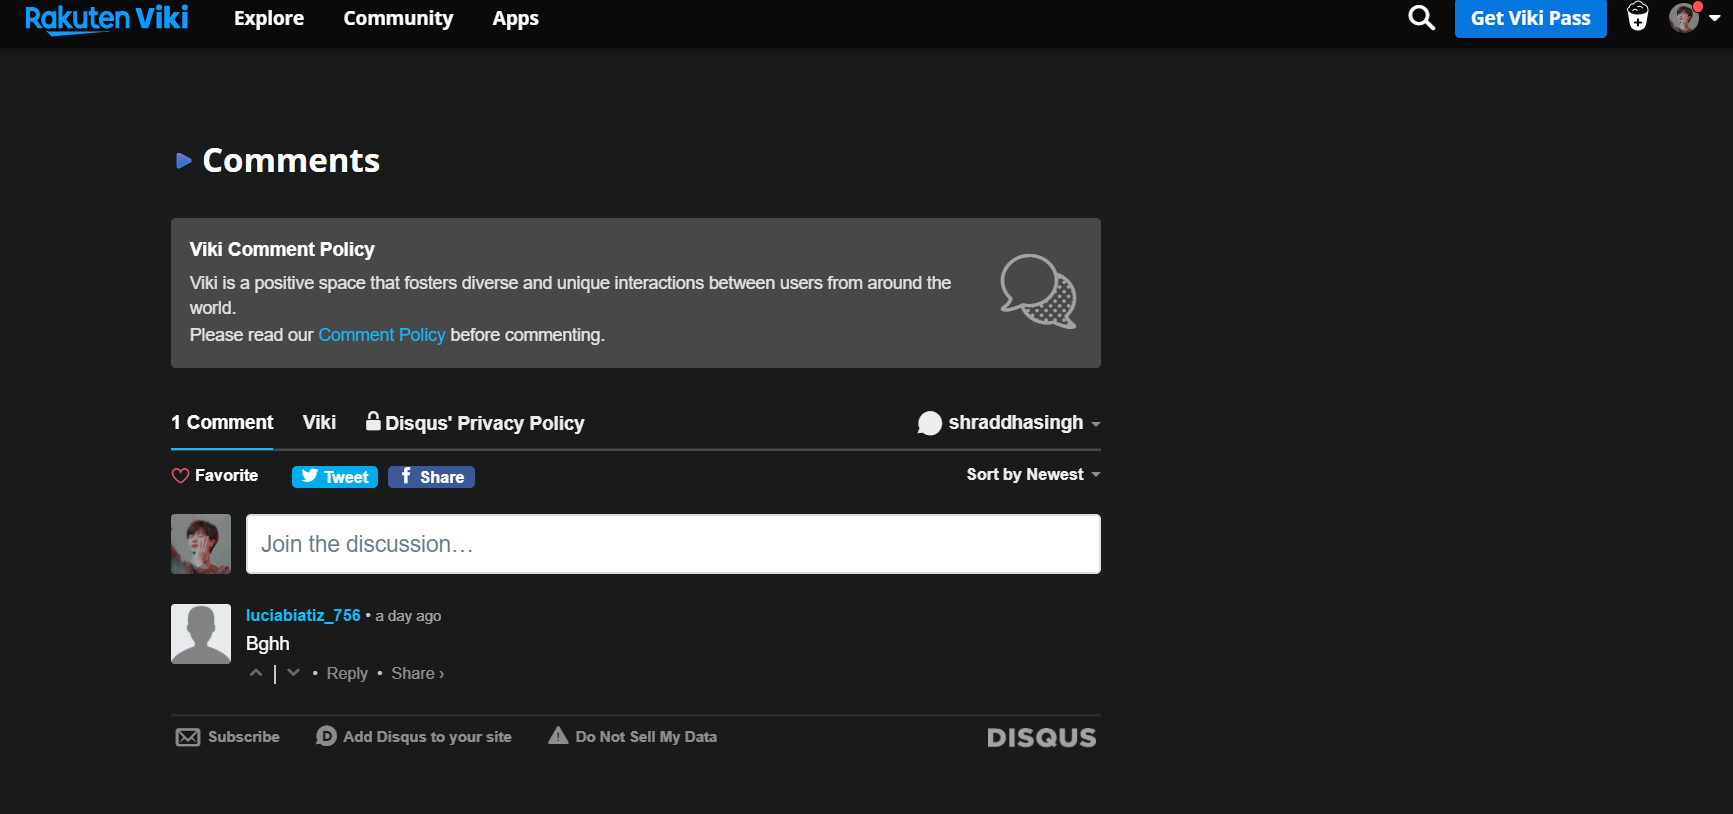Share the discussion on Facebook

431,477
